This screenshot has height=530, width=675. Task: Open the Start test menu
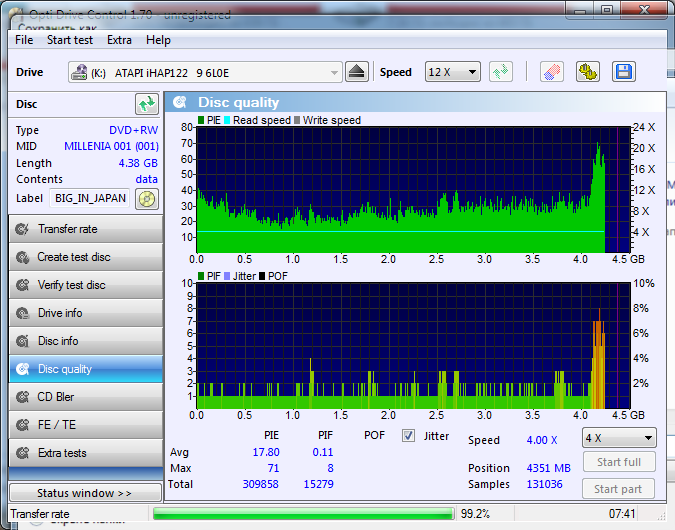70,40
